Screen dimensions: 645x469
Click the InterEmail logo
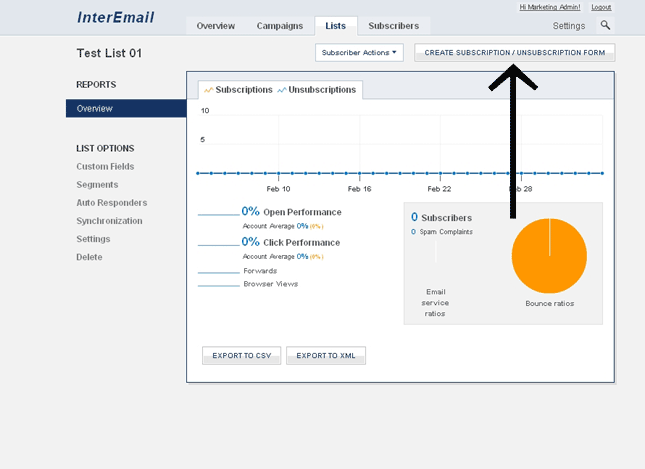tap(115, 18)
